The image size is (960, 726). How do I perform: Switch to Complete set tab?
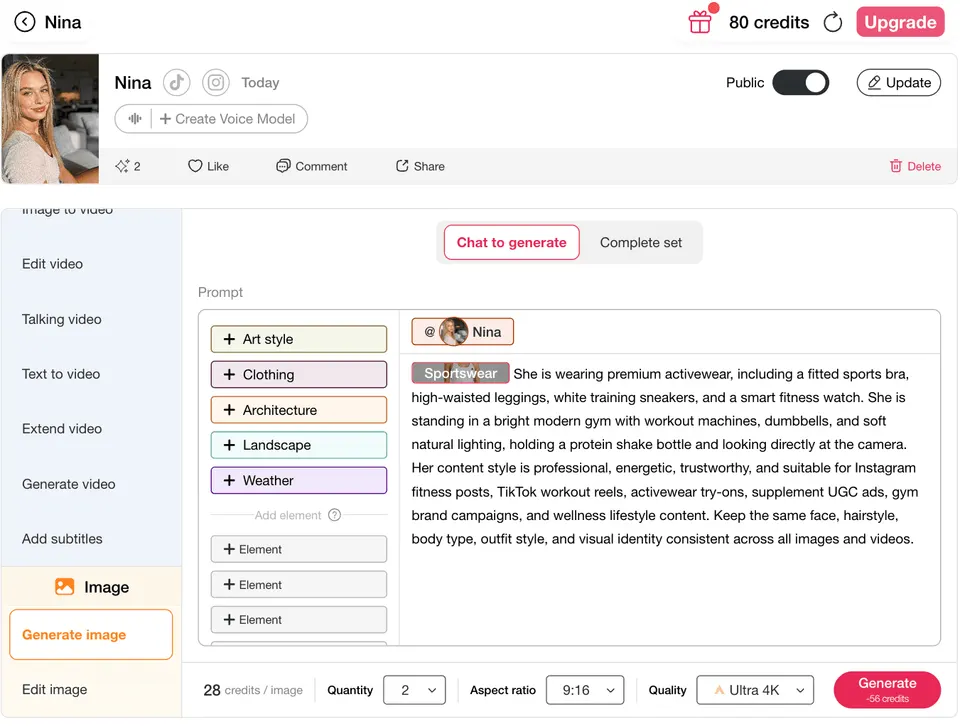tap(640, 242)
